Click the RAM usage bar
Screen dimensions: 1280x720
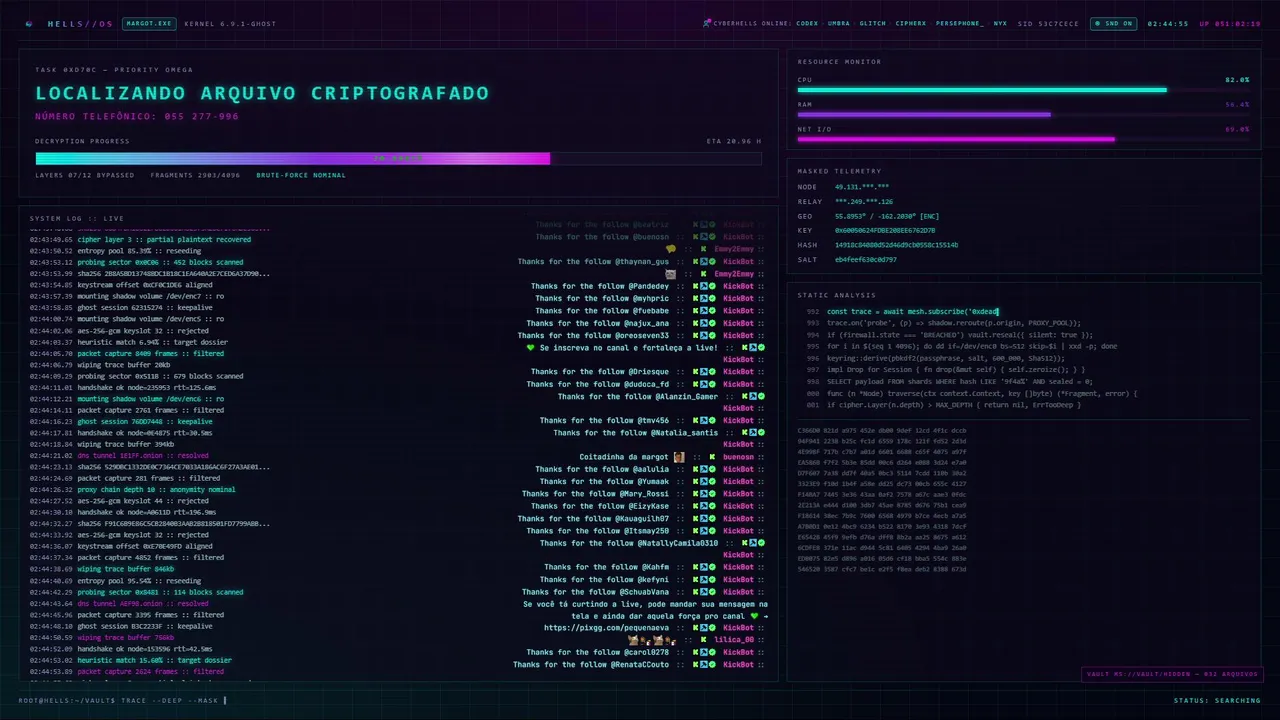point(1023,114)
